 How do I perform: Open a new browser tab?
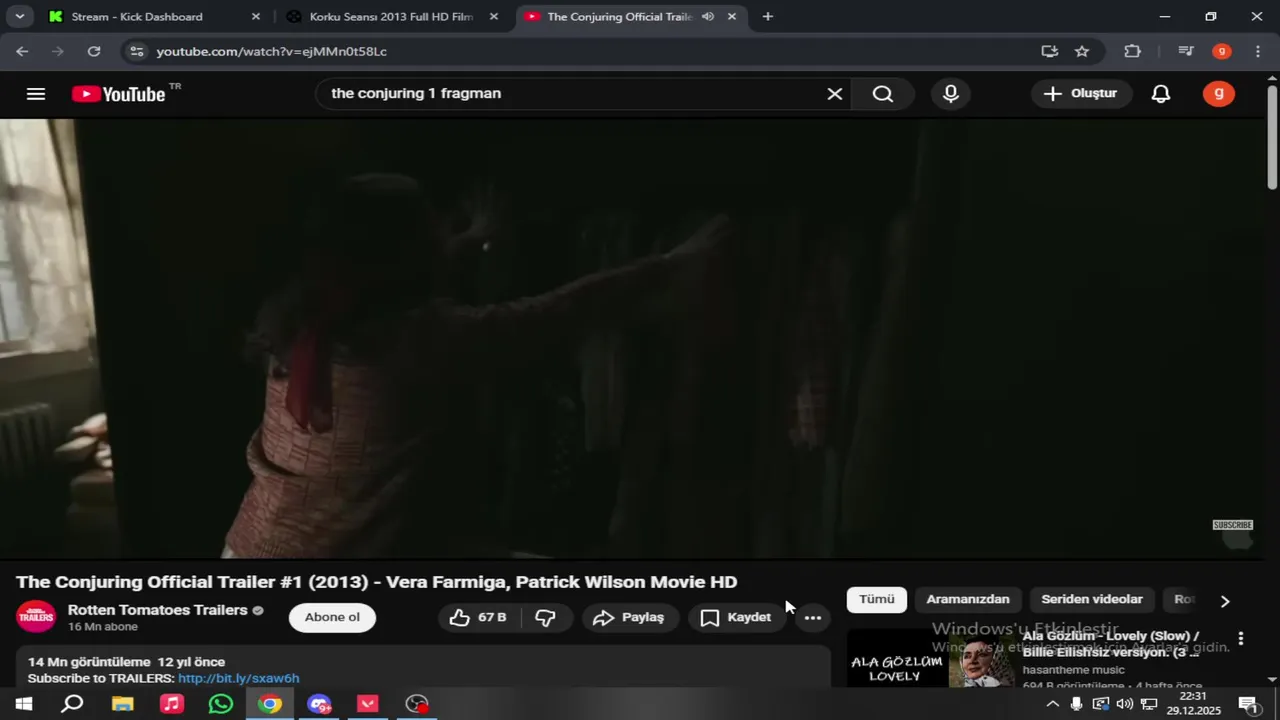click(767, 17)
